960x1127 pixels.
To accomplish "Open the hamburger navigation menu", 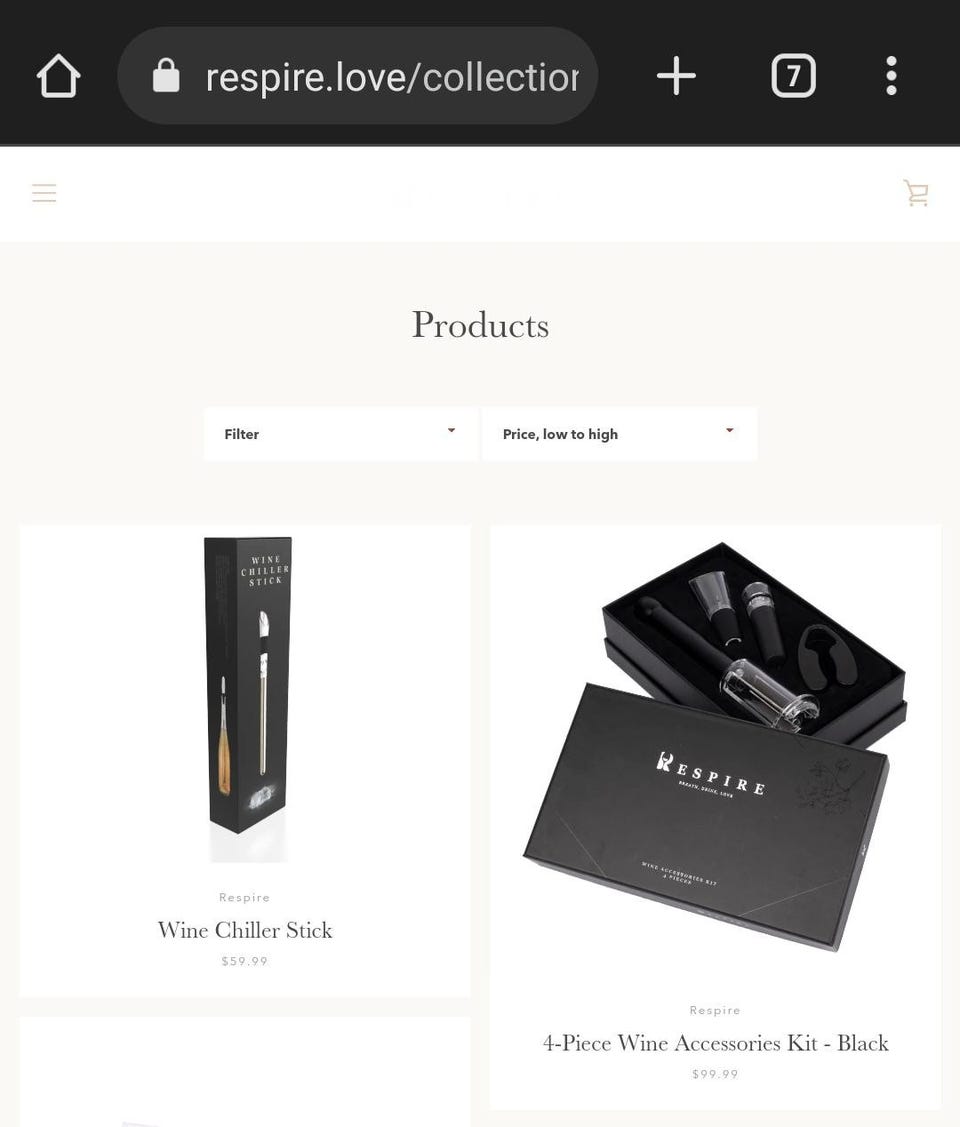I will click(x=44, y=193).
